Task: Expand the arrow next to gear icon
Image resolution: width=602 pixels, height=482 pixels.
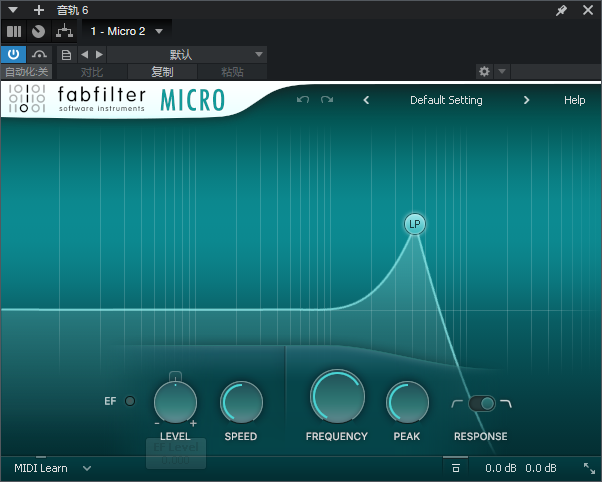Action: (x=502, y=71)
